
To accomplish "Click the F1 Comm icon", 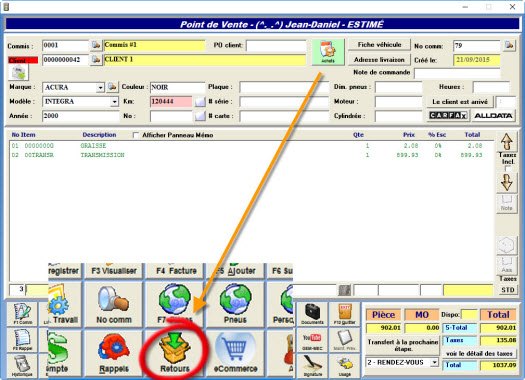I will click(22, 313).
